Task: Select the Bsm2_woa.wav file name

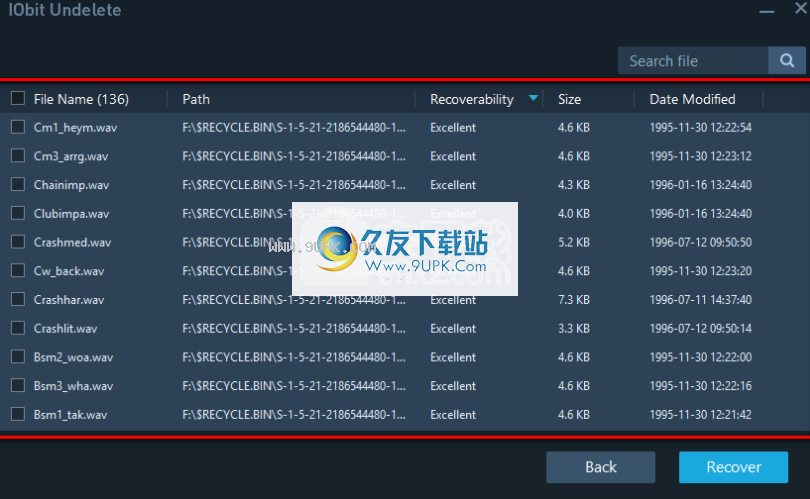Action: tap(73, 357)
